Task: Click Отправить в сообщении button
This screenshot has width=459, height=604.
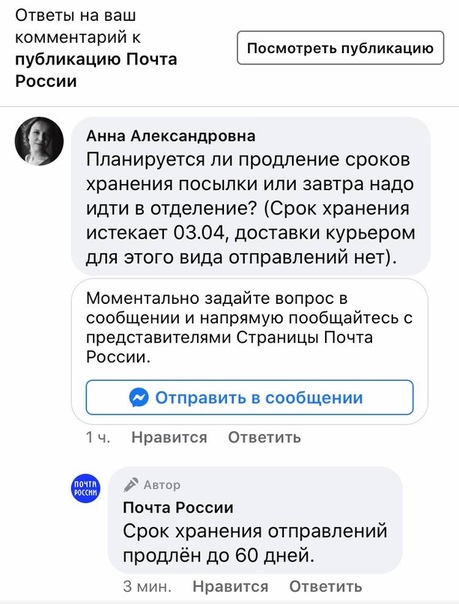Action: [x=250, y=398]
